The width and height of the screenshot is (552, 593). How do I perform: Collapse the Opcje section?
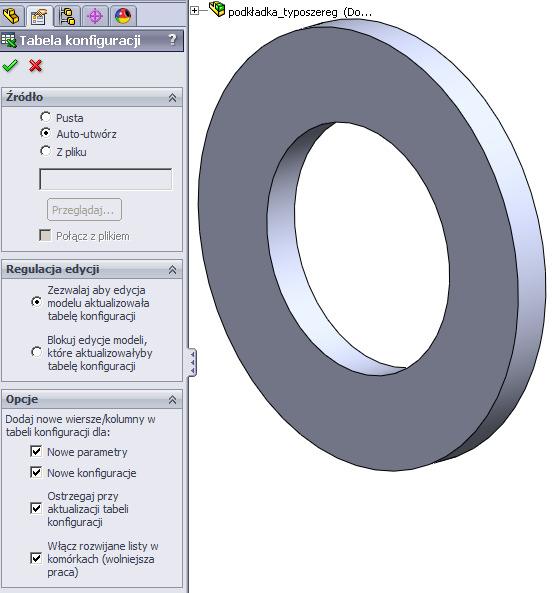point(172,400)
